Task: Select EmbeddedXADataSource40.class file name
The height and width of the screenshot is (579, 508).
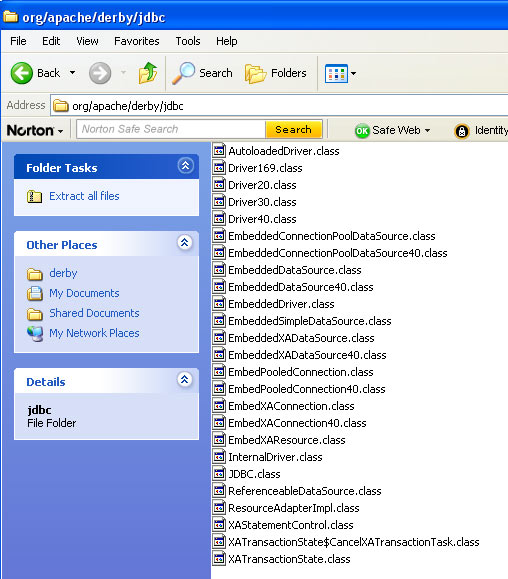Action: click(x=307, y=355)
